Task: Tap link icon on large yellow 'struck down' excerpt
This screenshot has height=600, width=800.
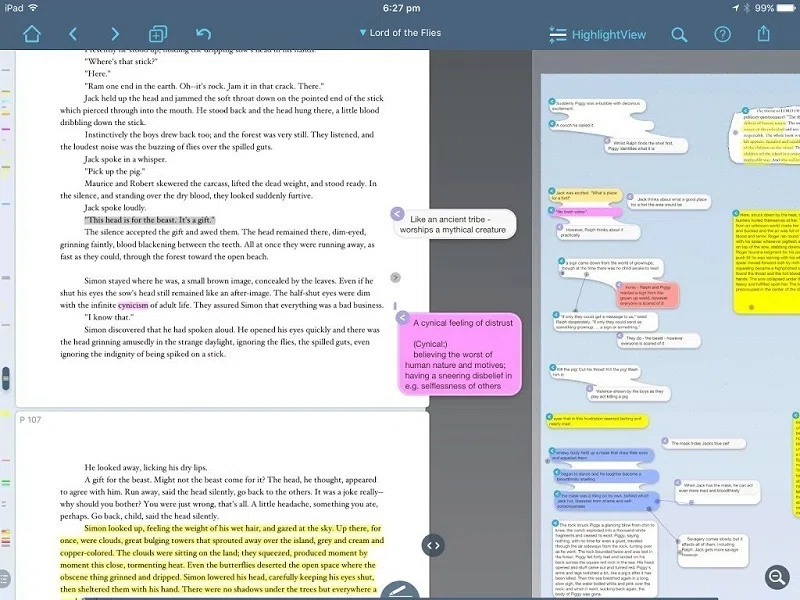Action: pyautogui.click(x=736, y=213)
